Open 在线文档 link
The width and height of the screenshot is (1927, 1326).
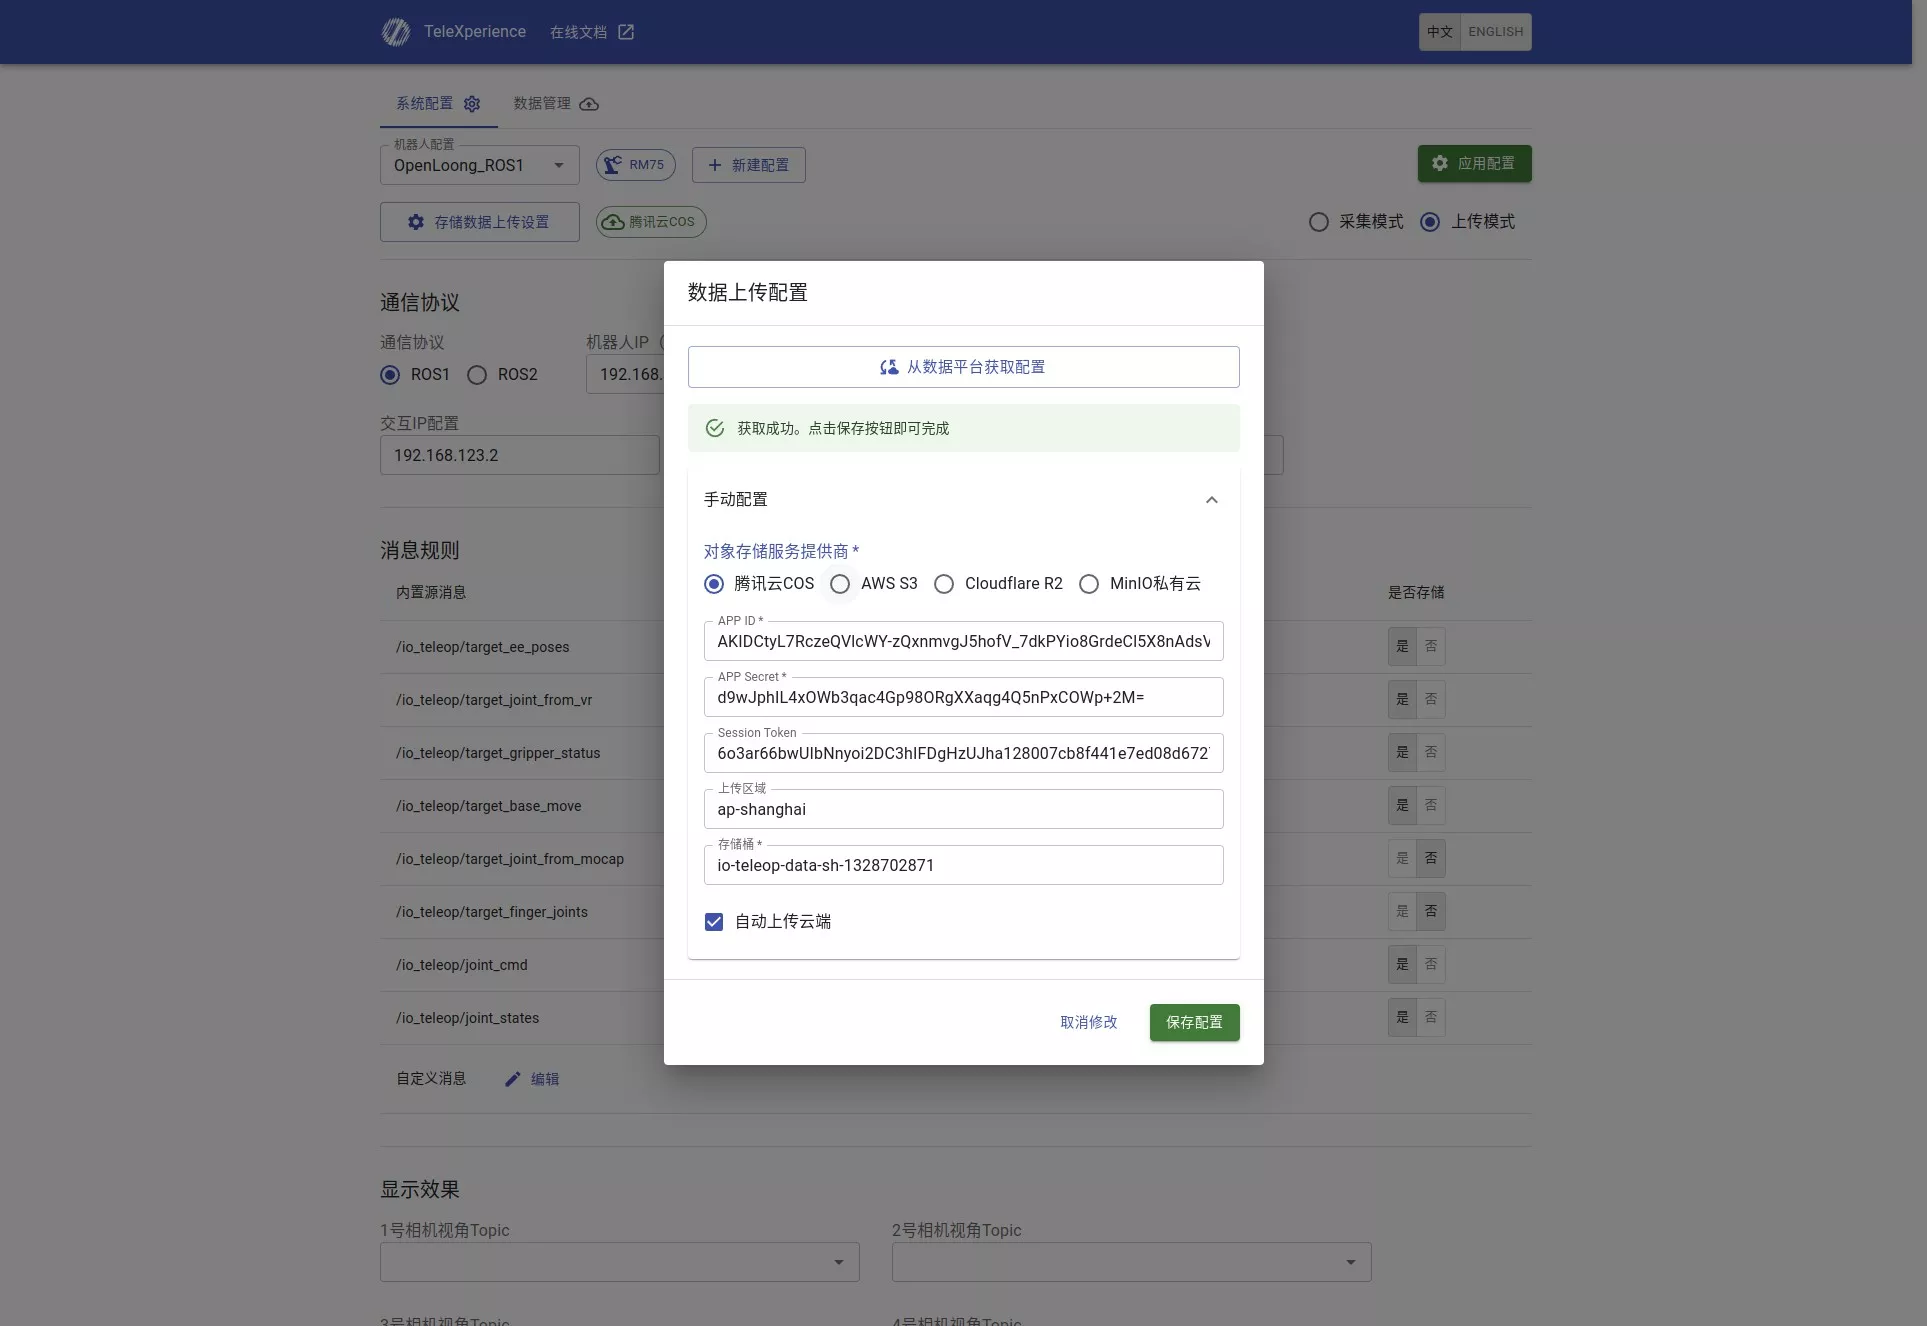coord(592,32)
